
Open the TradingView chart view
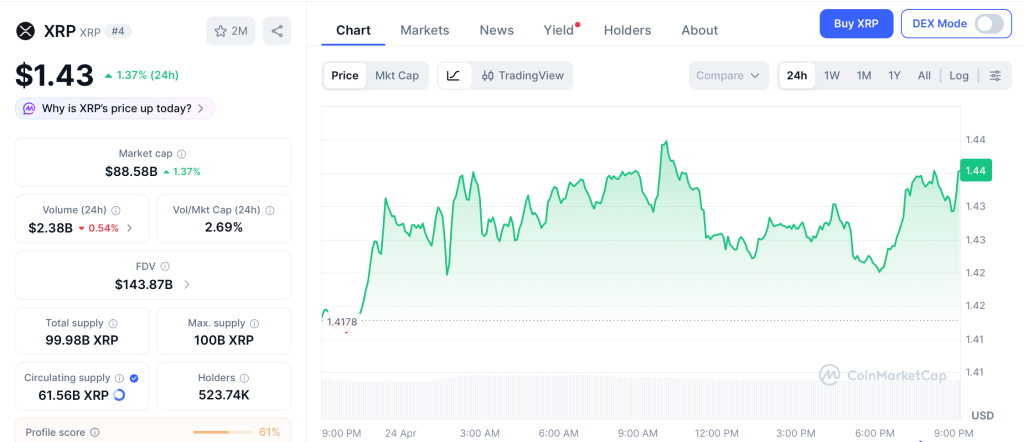click(522, 76)
